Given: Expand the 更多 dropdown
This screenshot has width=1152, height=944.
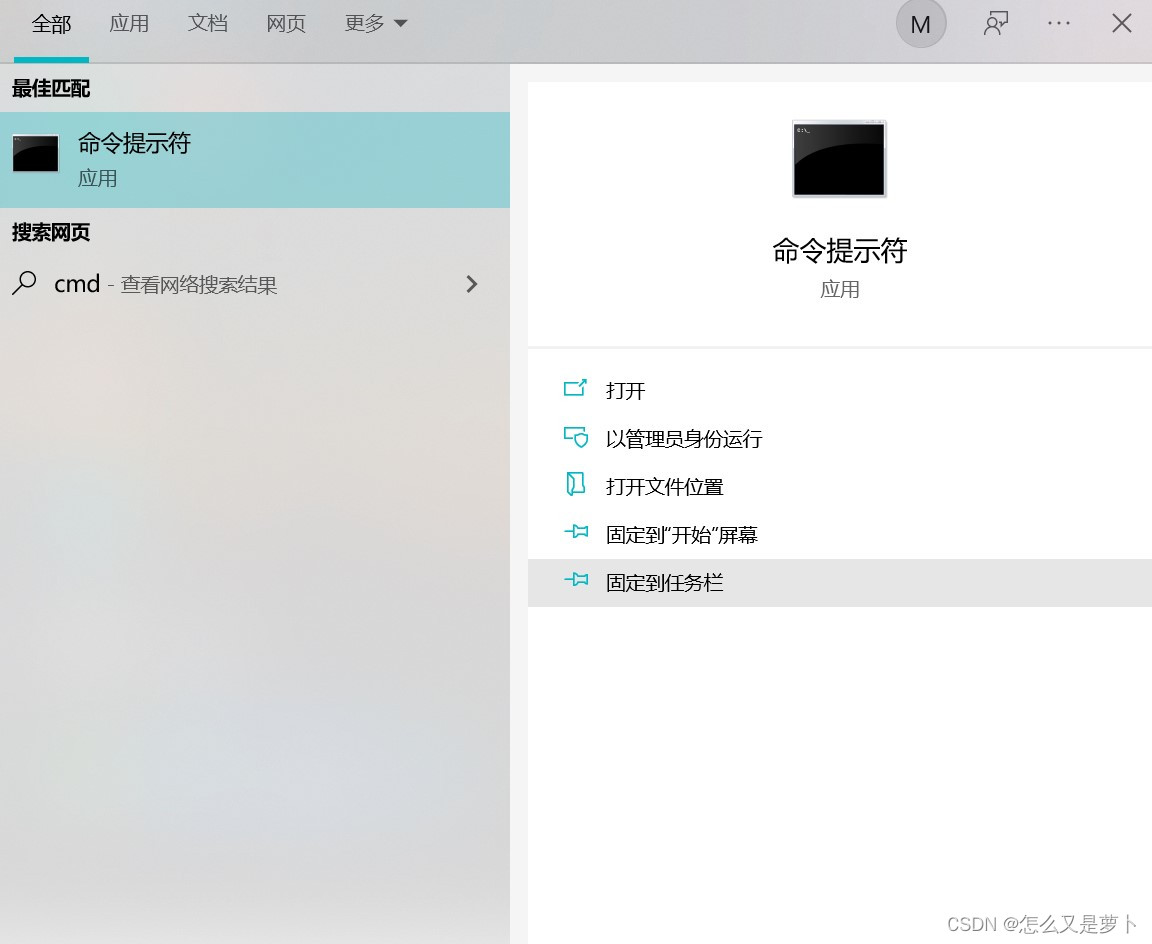Looking at the screenshot, I should pos(375,24).
